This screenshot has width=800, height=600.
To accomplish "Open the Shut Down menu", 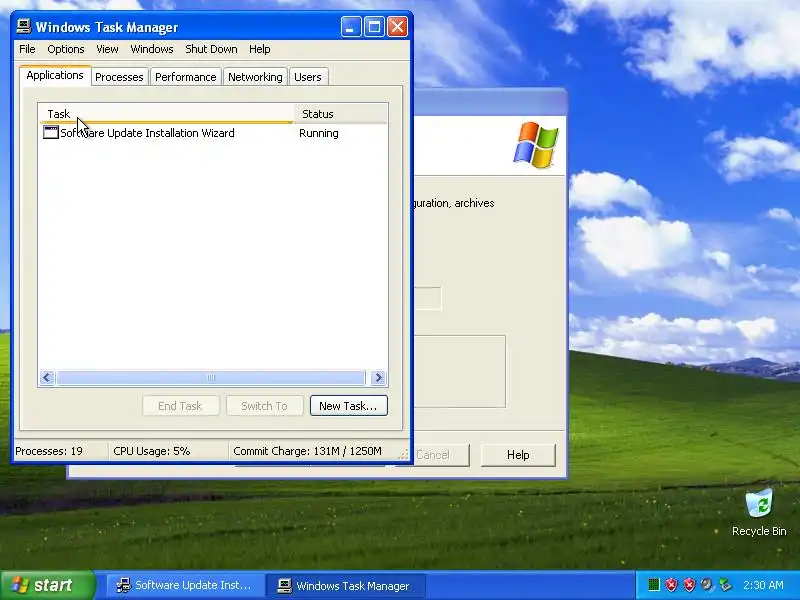I will click(x=211, y=49).
